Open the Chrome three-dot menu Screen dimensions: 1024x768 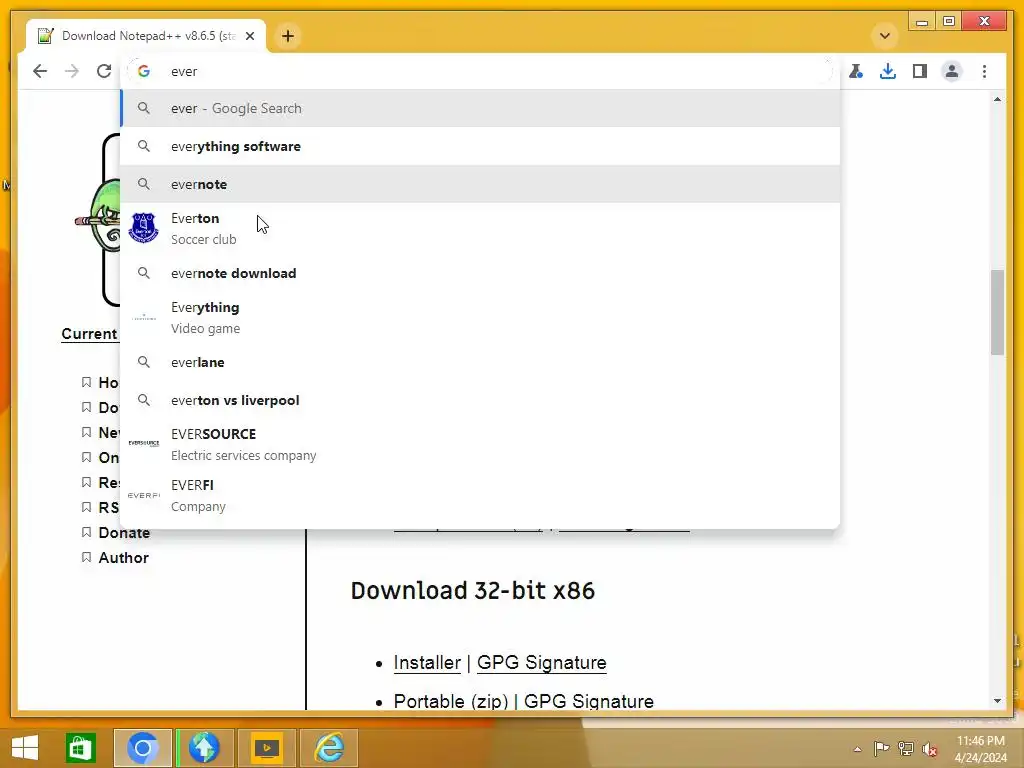click(984, 71)
